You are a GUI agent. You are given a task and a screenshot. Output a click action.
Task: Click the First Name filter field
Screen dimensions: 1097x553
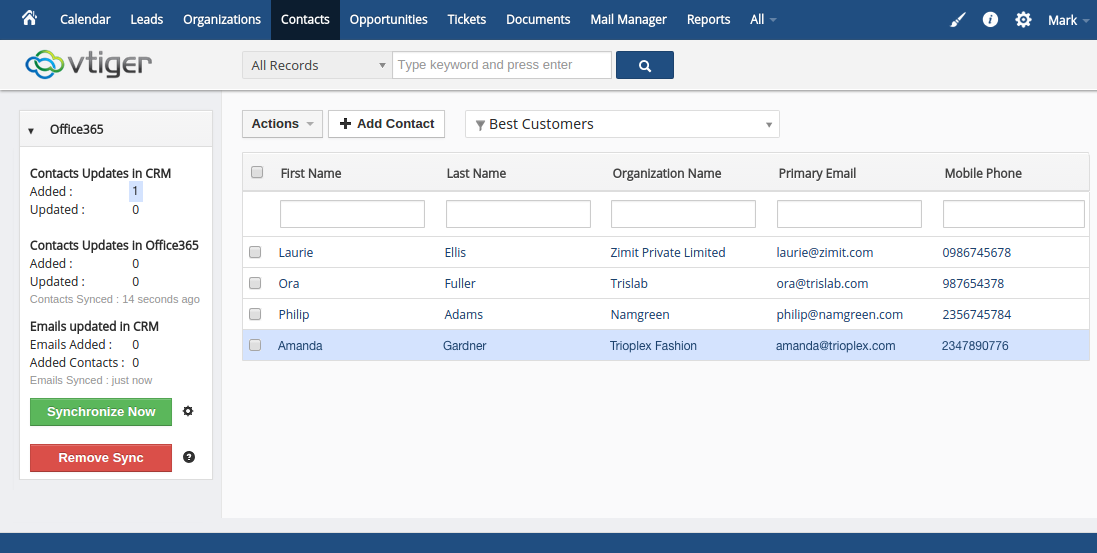click(352, 214)
